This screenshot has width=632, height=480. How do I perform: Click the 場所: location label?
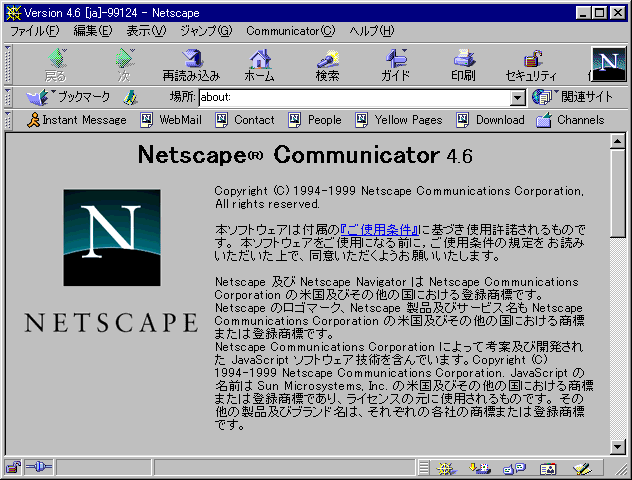click(183, 97)
